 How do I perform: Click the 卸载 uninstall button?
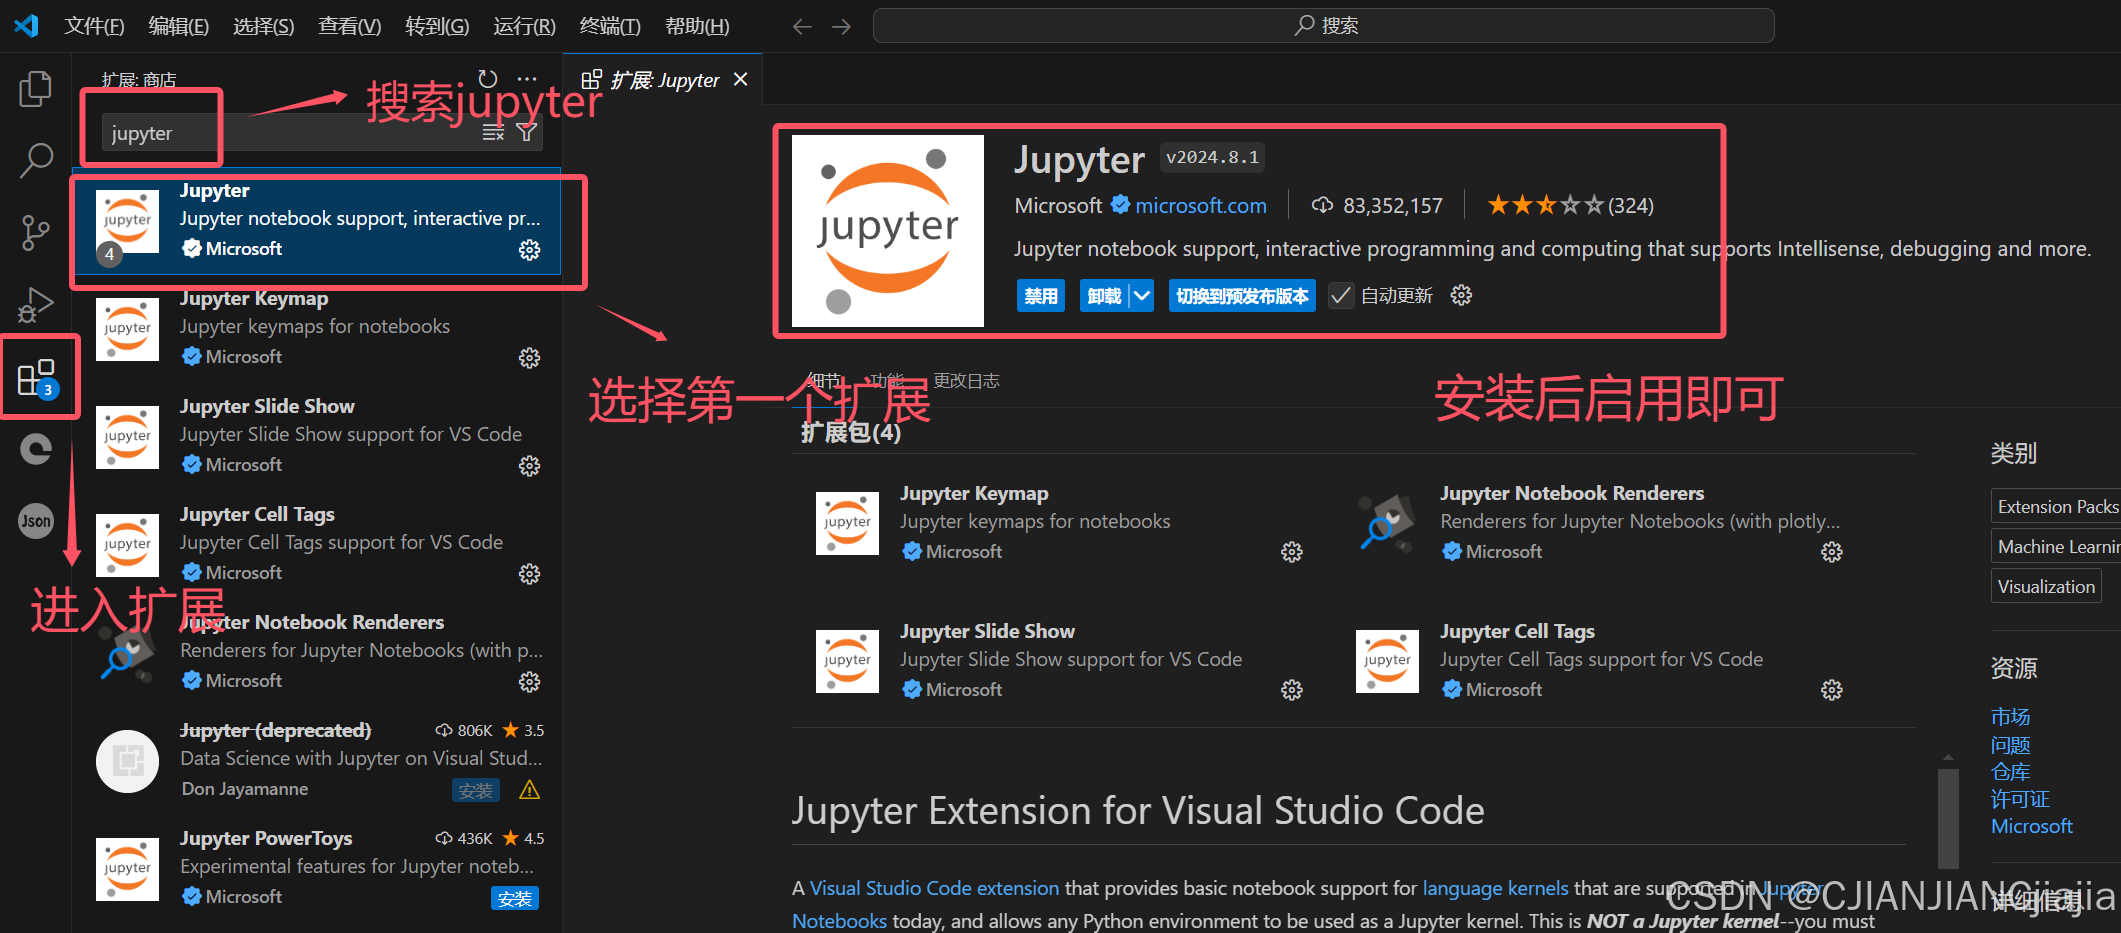(1104, 296)
